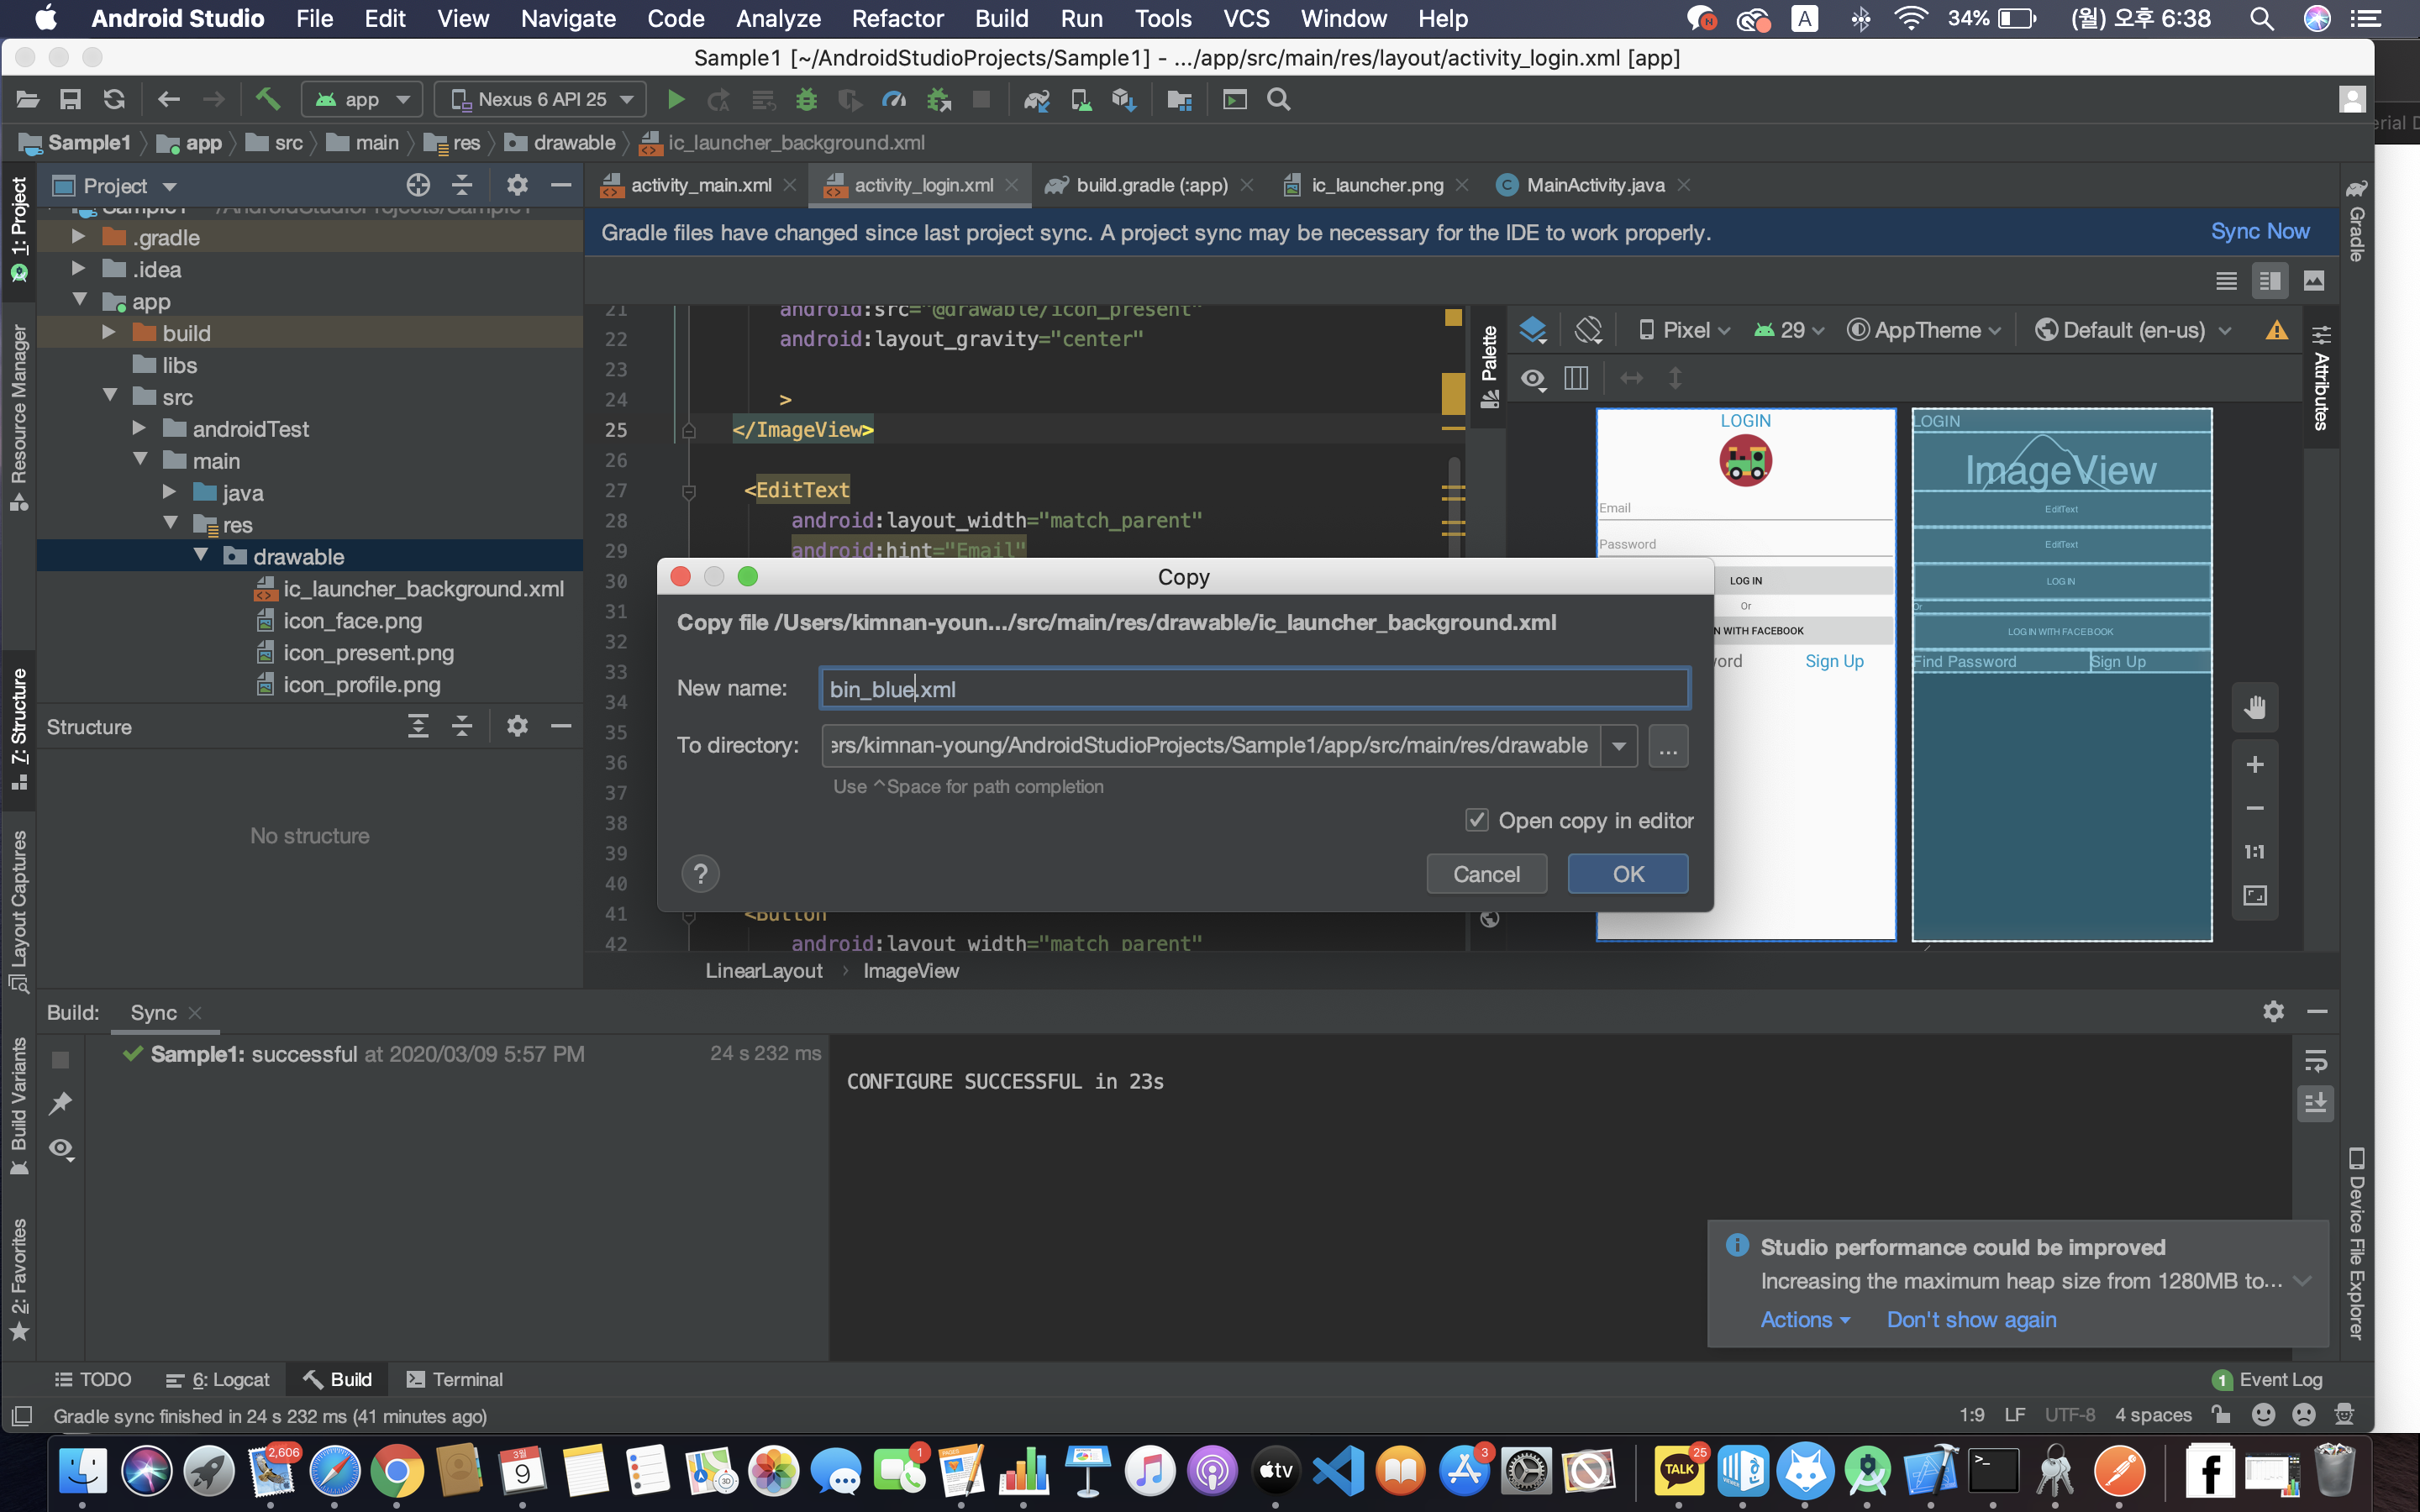
Task: Open the Build panel settings gear
Action: tap(2273, 1012)
